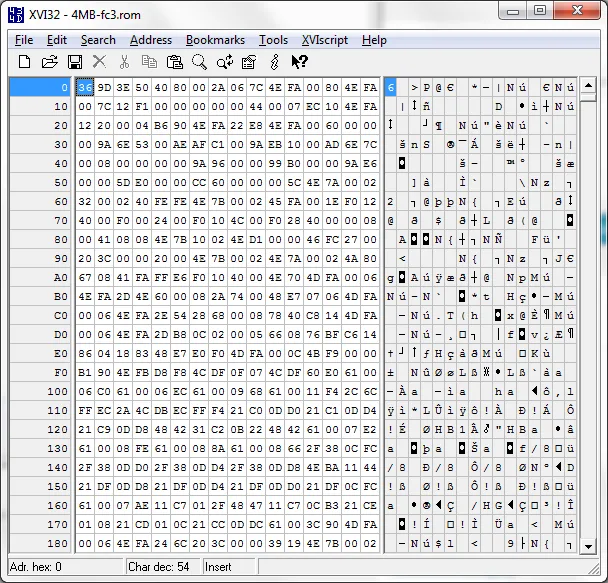Image resolution: width=608 pixels, height=583 pixels.
Task: Open the Tools menu
Action: click(273, 40)
